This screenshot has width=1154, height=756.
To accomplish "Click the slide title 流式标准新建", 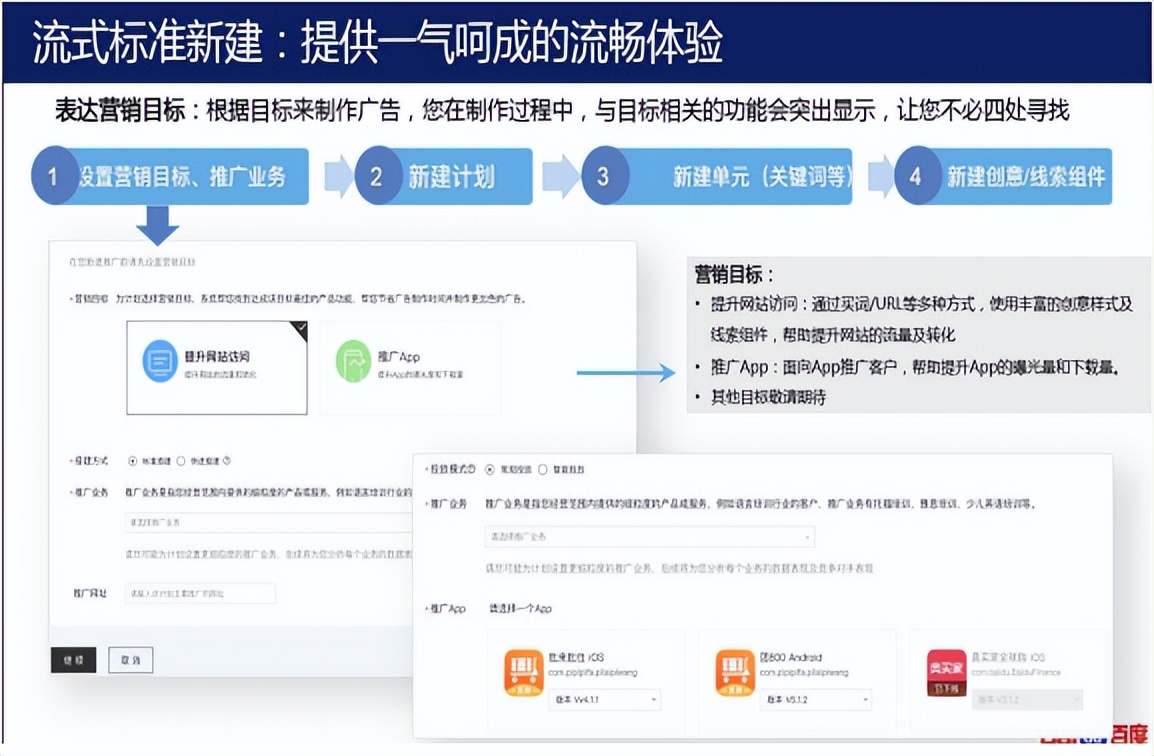I will point(147,42).
